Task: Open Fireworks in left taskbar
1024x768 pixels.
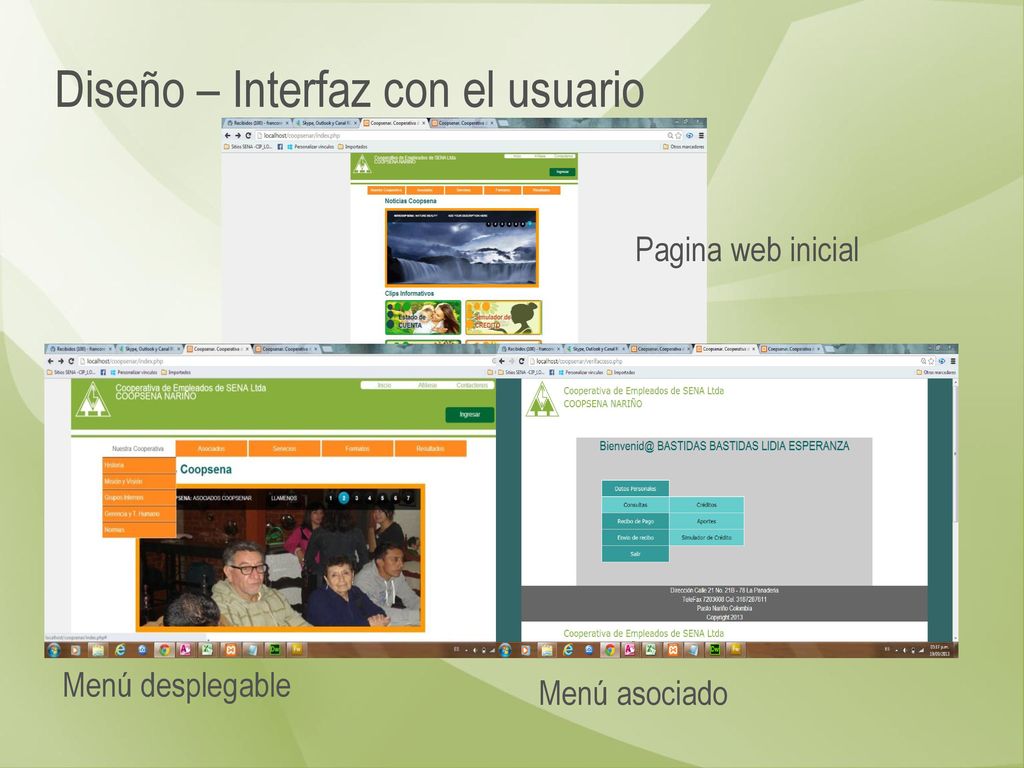Action: click(x=296, y=650)
